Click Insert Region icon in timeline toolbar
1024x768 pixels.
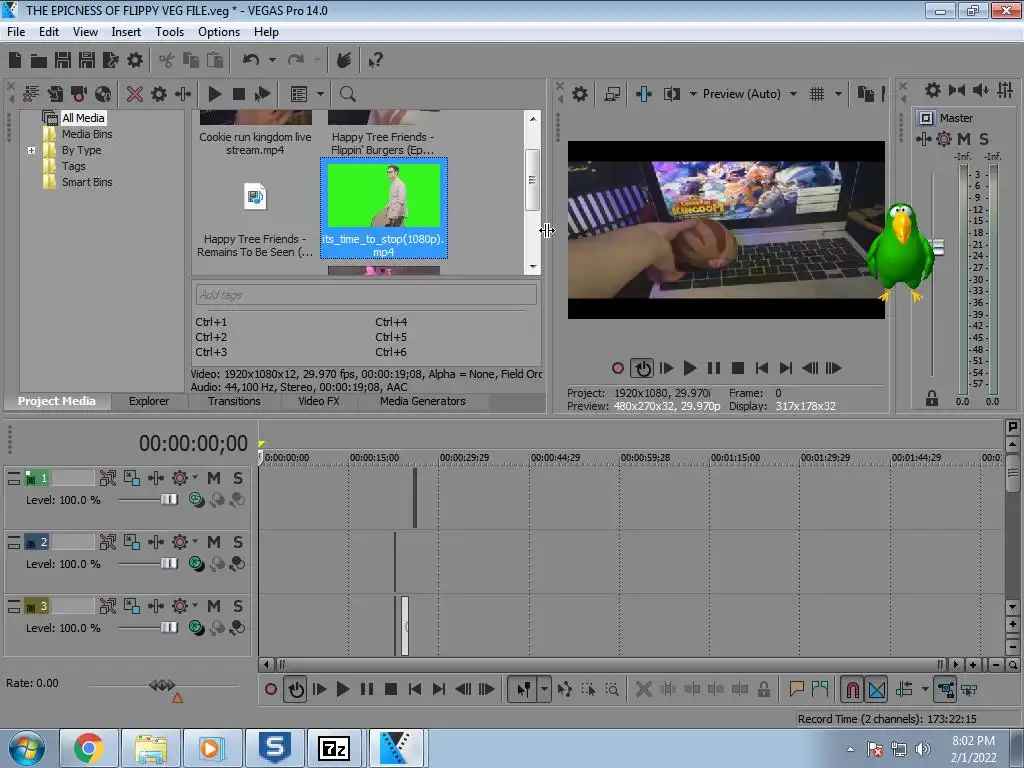coord(820,688)
